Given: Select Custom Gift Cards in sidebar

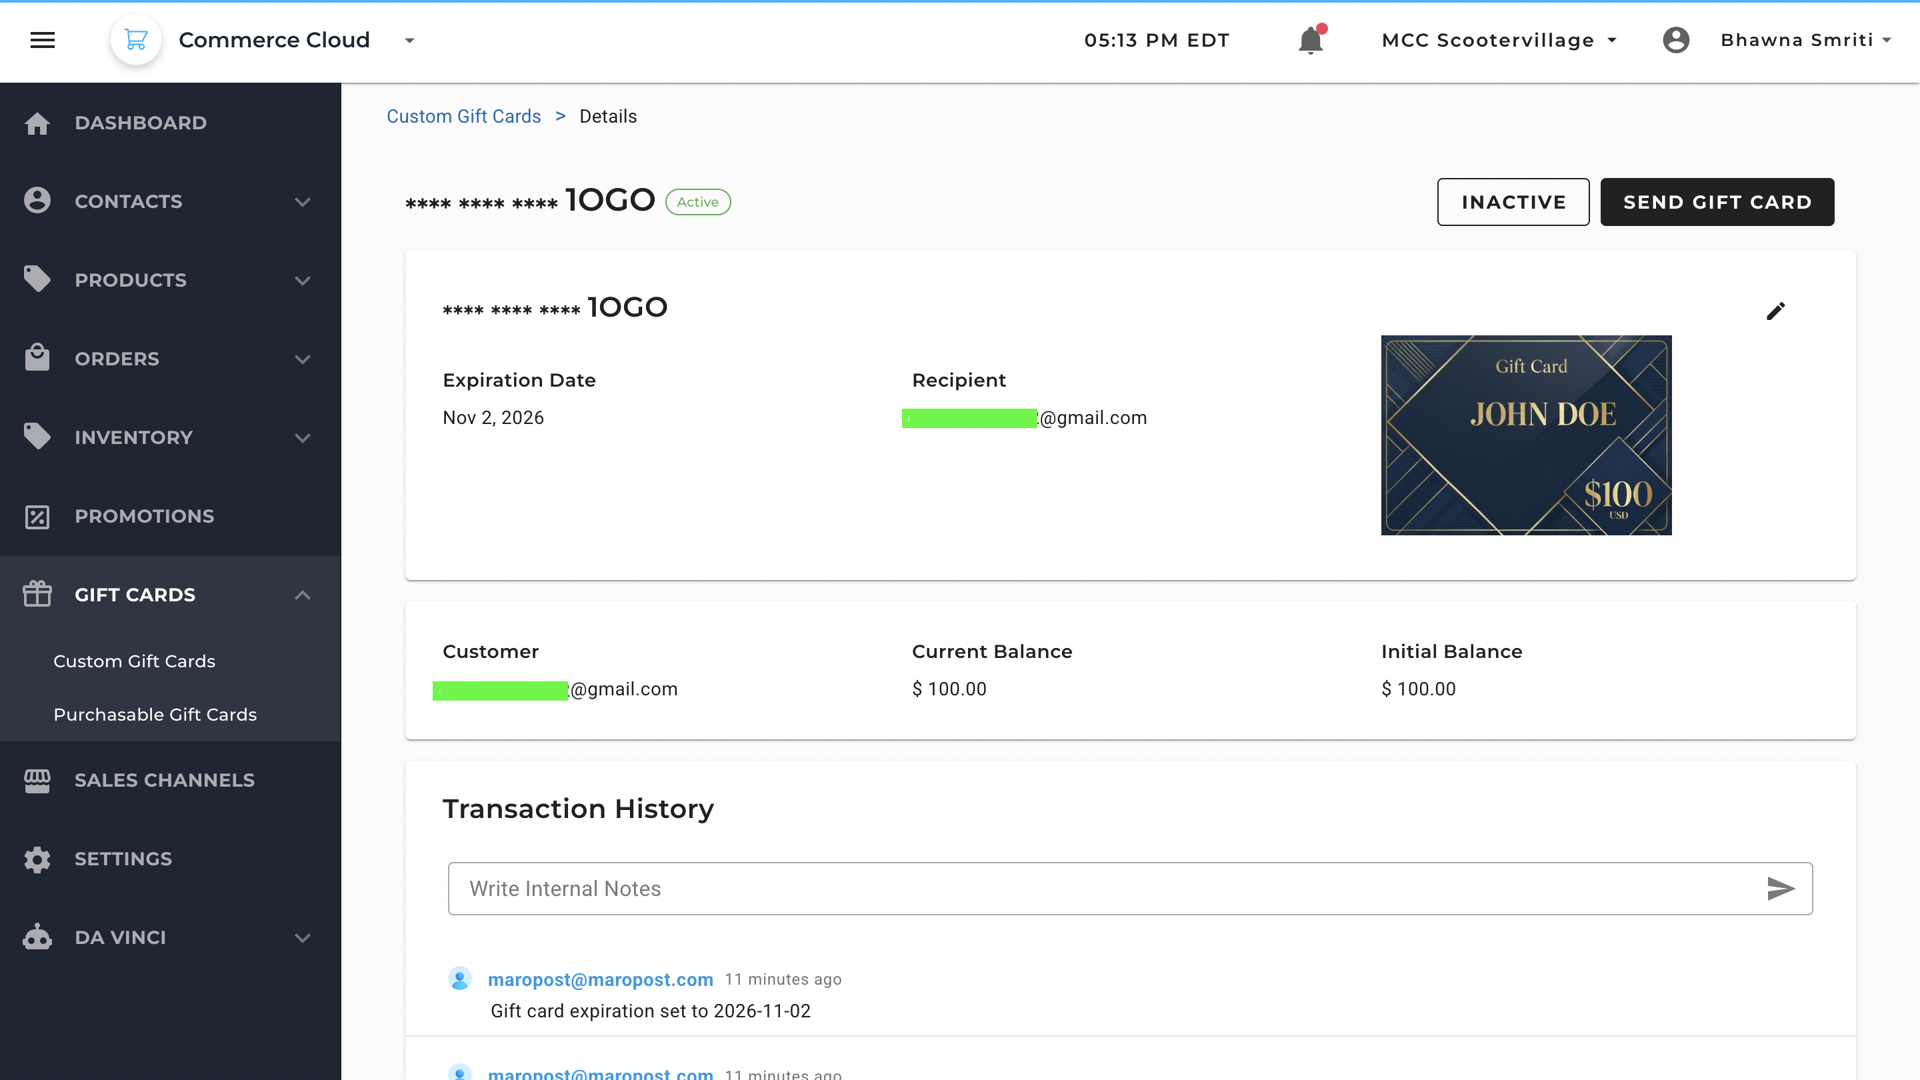Looking at the screenshot, I should point(134,662).
